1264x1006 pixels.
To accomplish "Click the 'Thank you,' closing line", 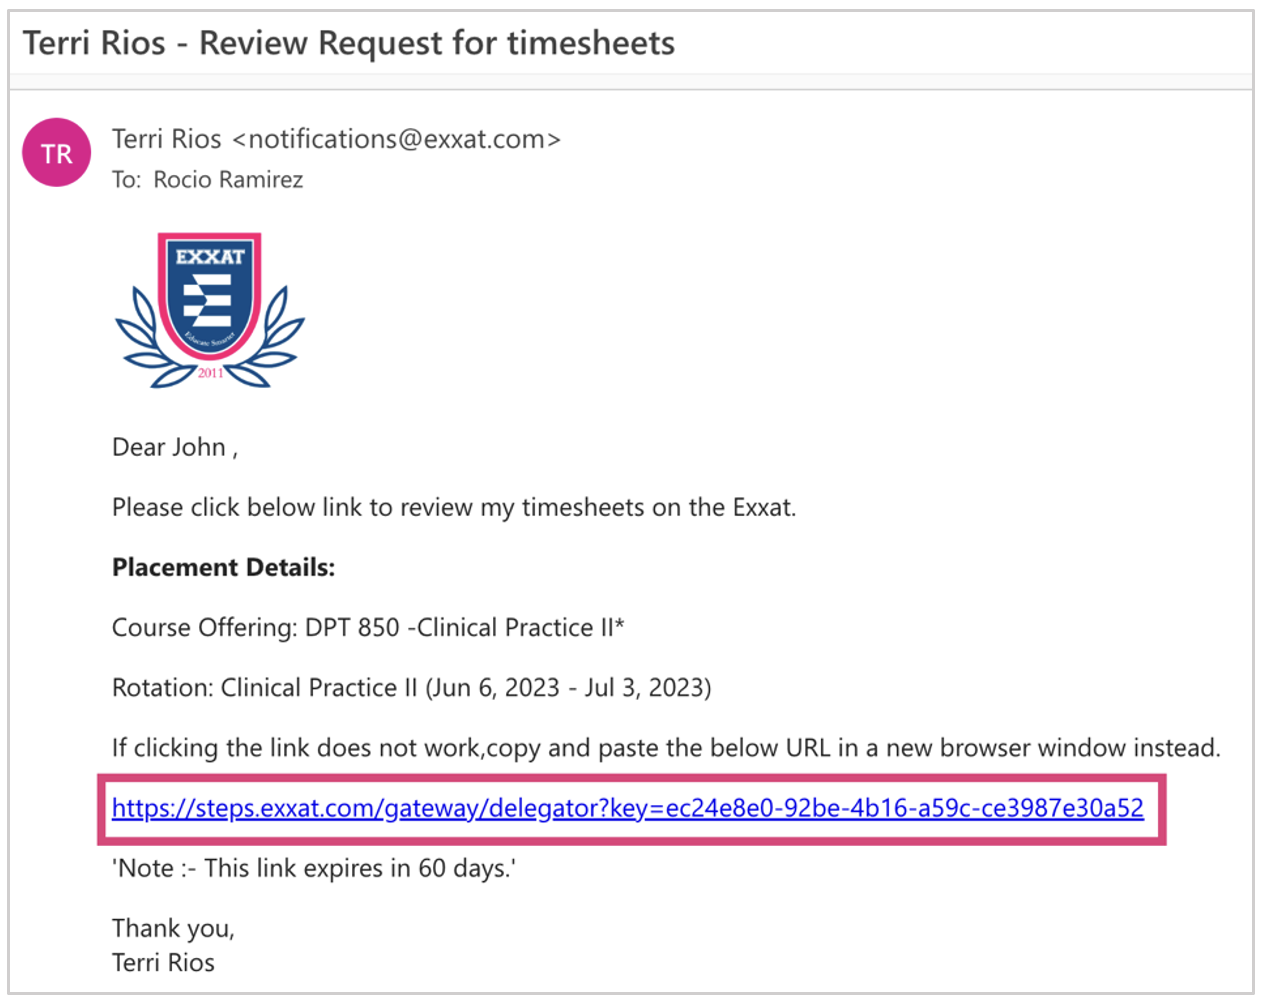I will click(173, 928).
